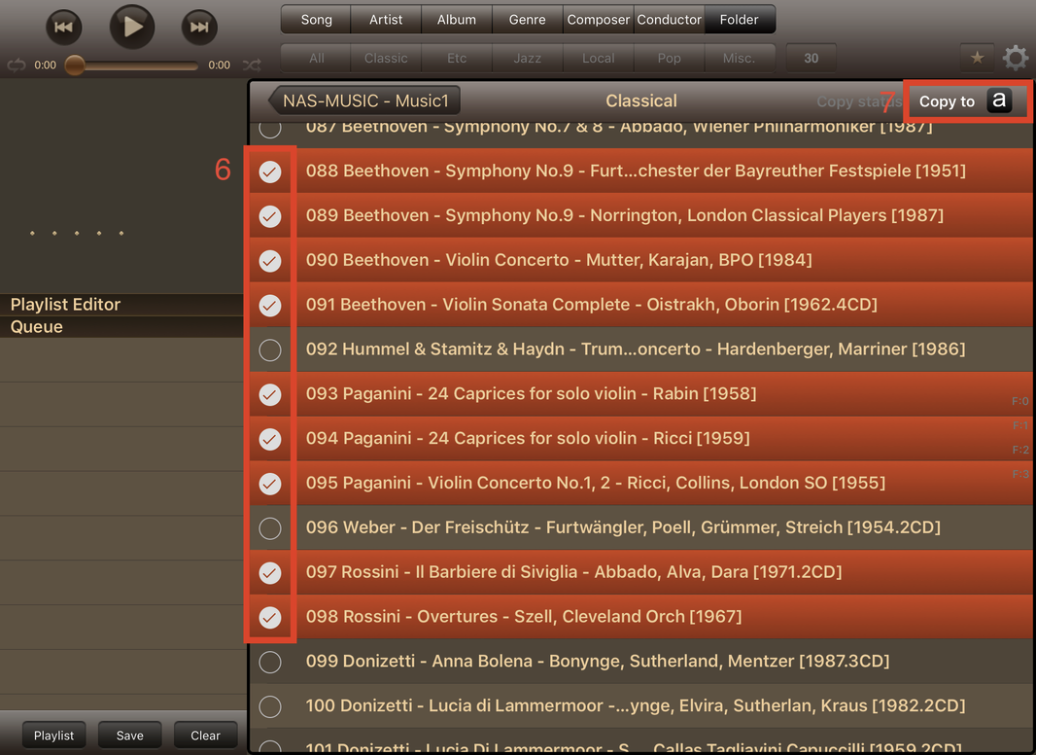Open Copy status
This screenshot has height=756, width=1037.
[x=858, y=101]
